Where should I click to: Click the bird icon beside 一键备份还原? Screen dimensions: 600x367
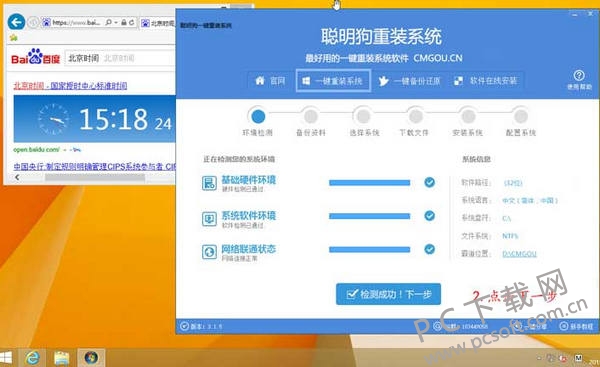383,81
